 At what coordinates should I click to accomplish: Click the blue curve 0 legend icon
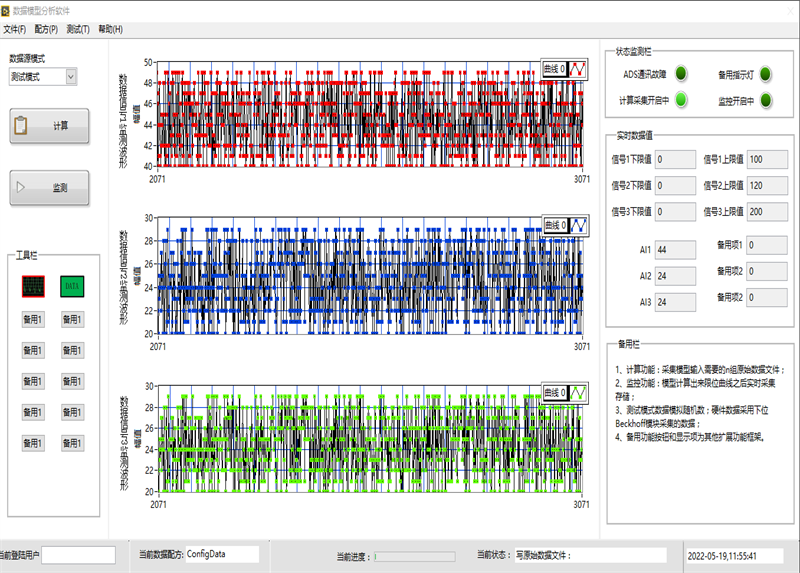pos(576,225)
